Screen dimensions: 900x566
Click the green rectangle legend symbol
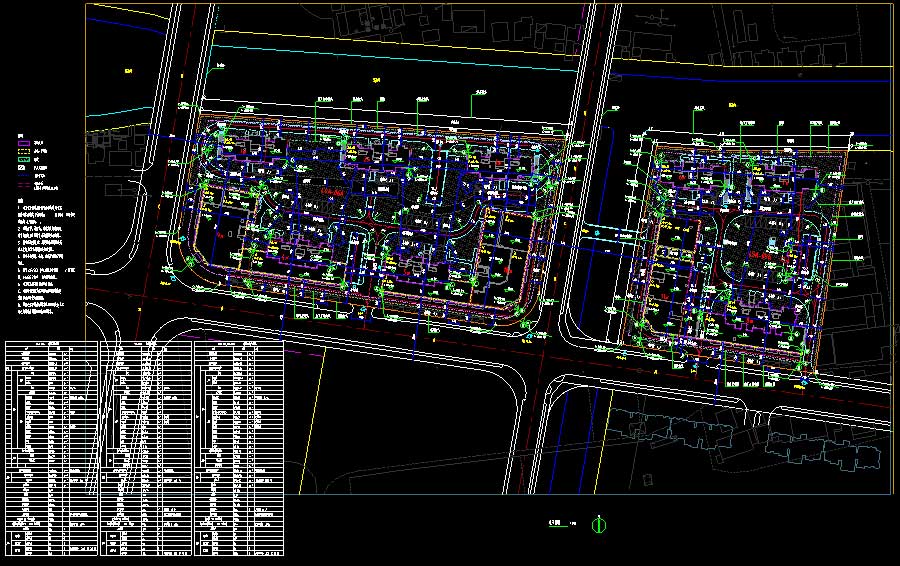click(25, 159)
